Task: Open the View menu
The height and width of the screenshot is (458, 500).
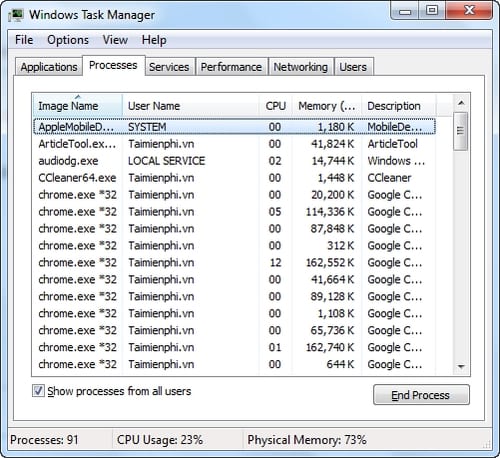Action: 115,40
